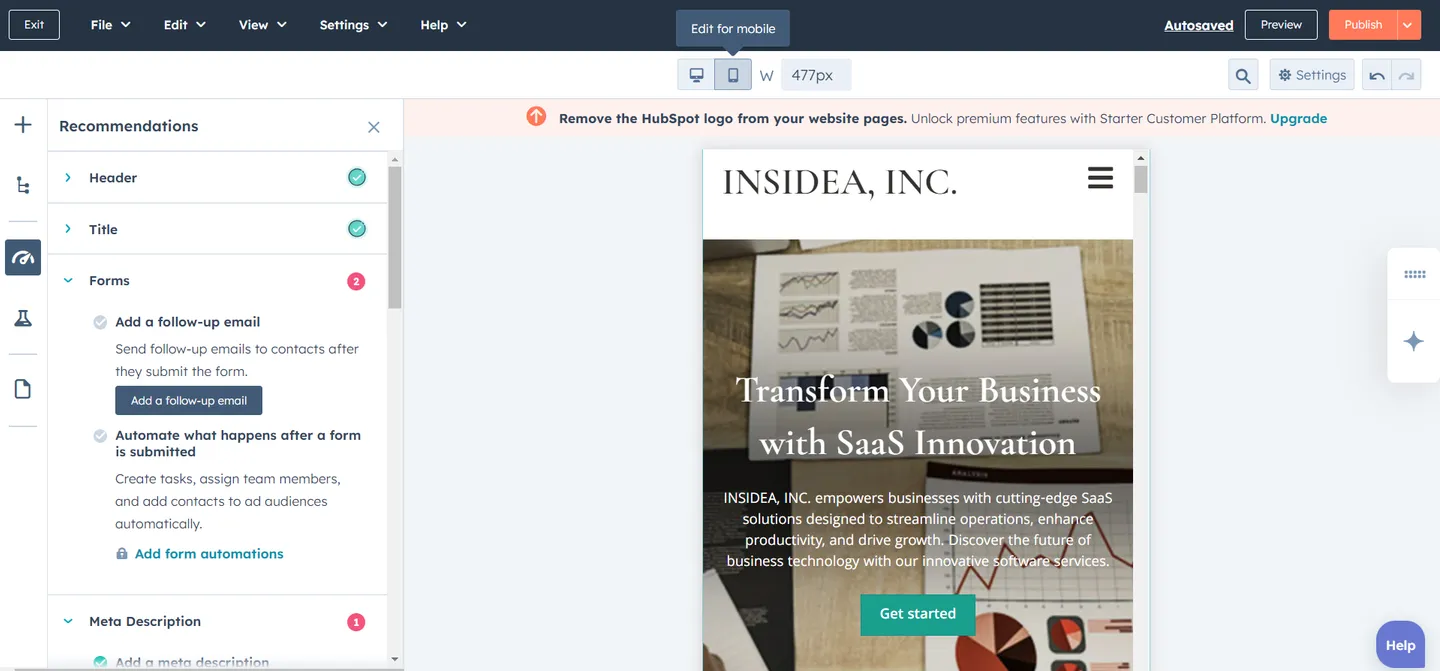Switch to desktop preview icon
Image resolution: width=1440 pixels, height=671 pixels.
tap(696, 75)
